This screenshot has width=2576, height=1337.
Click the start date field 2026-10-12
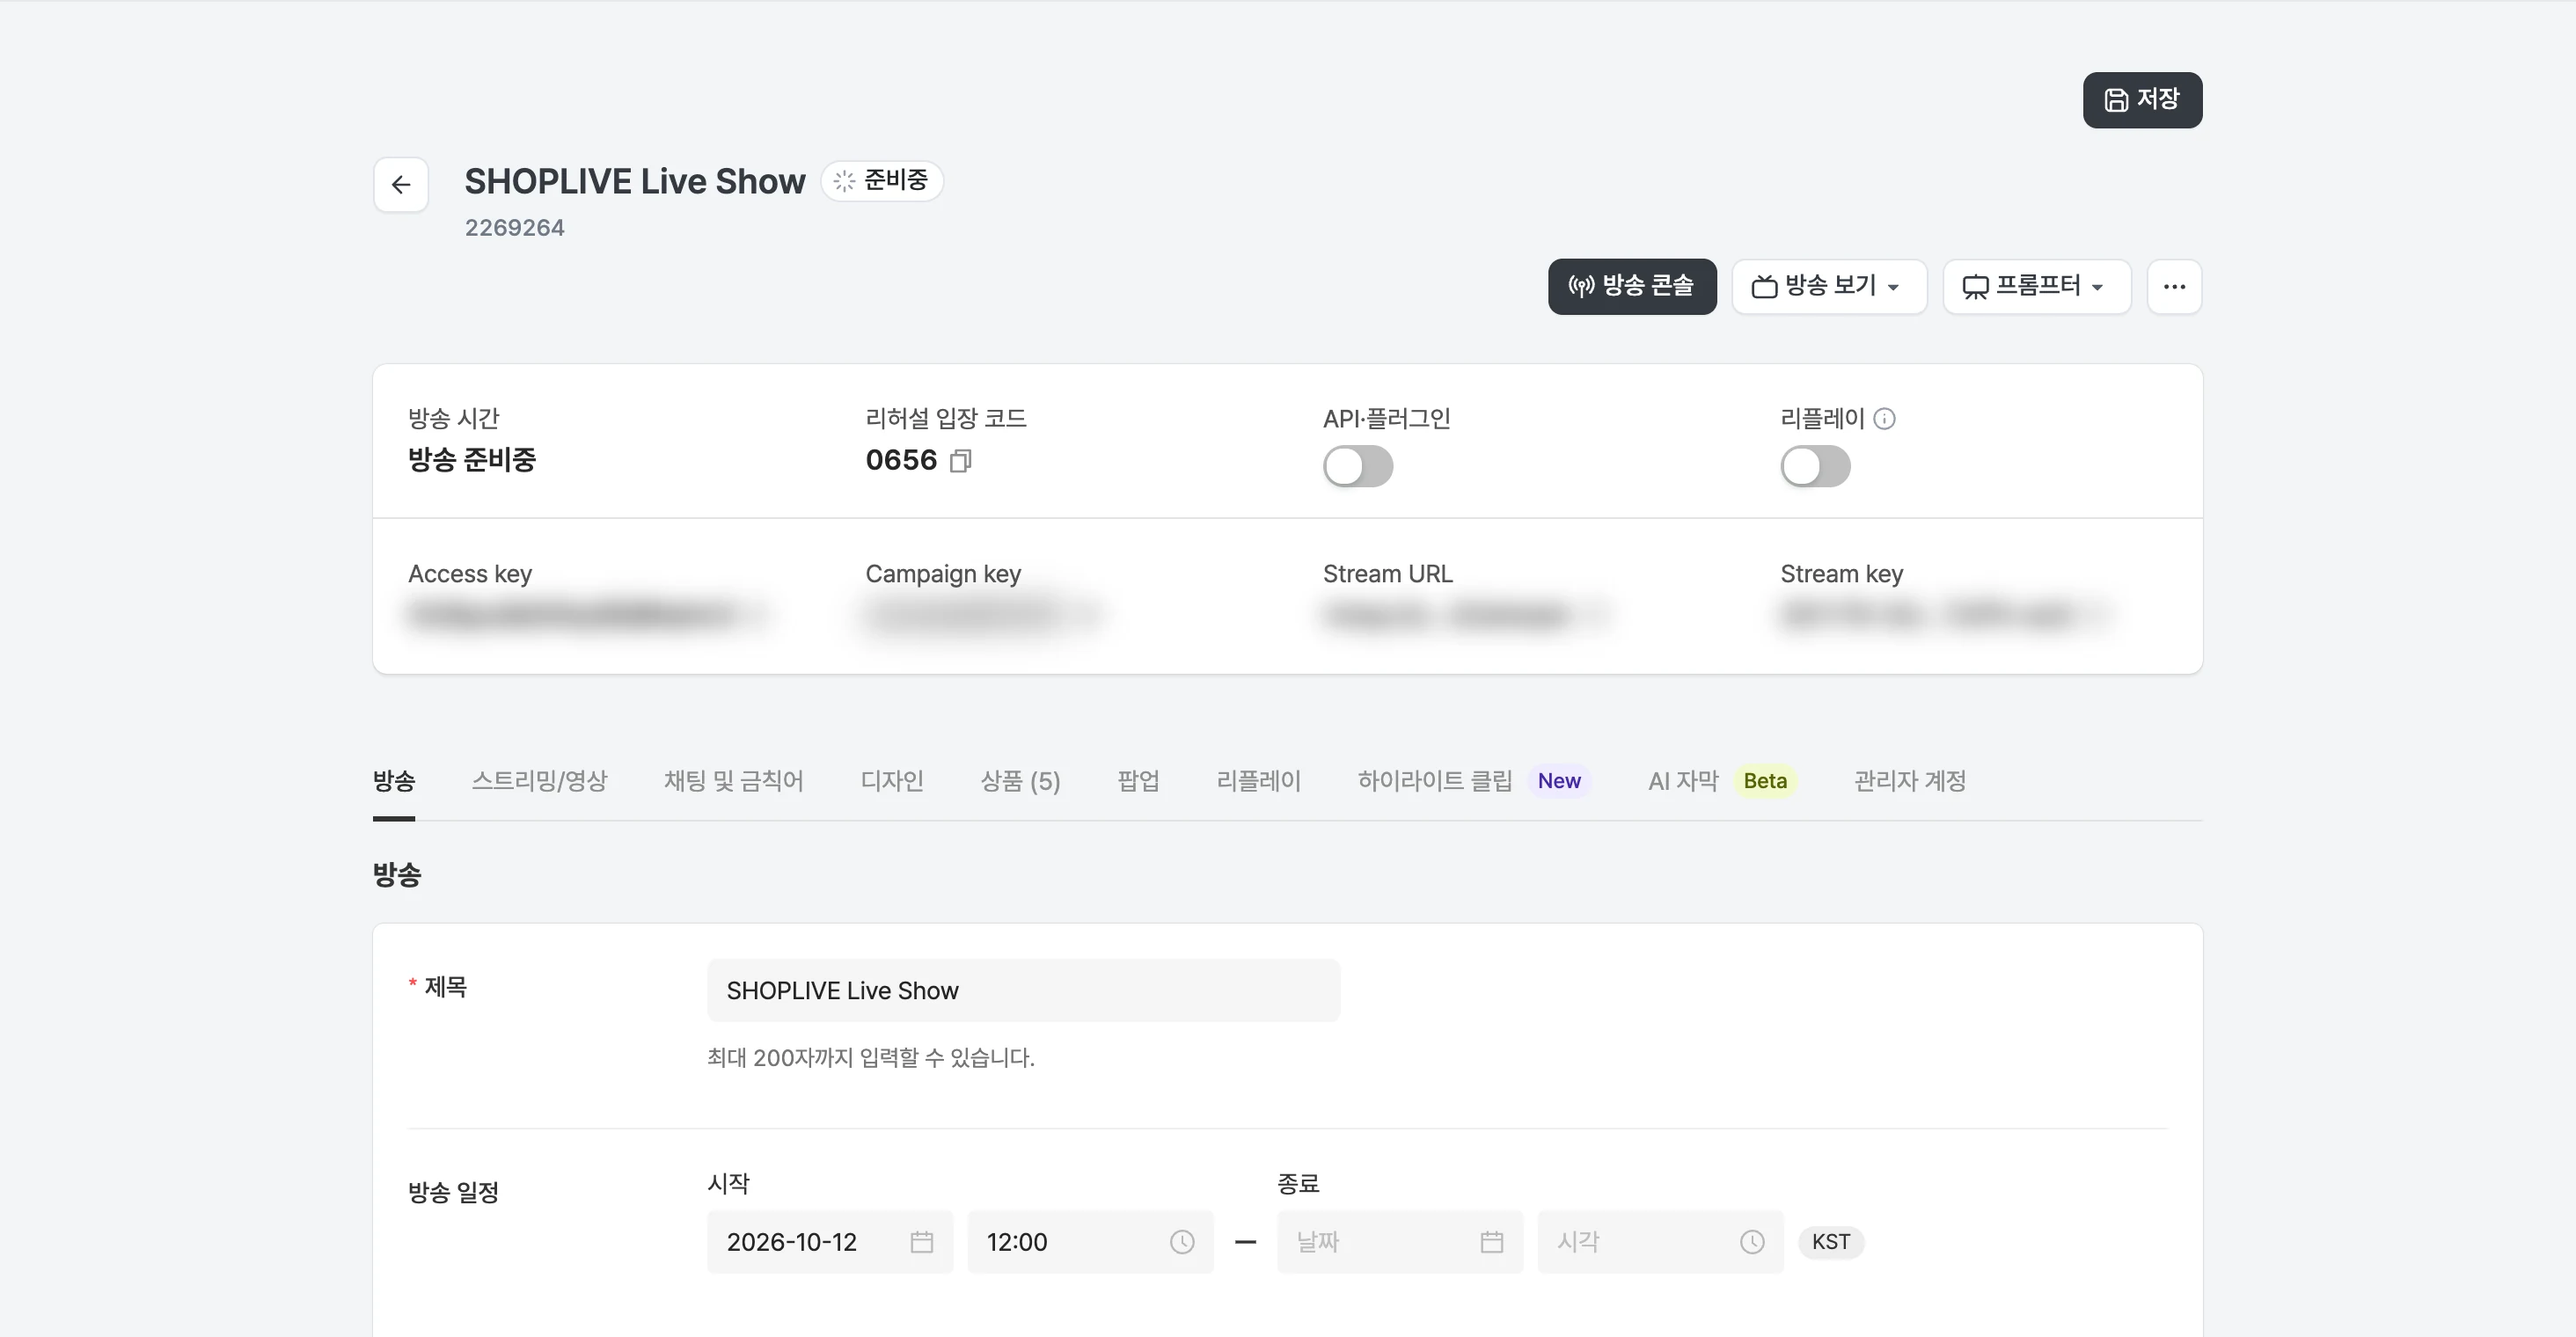coord(830,1241)
